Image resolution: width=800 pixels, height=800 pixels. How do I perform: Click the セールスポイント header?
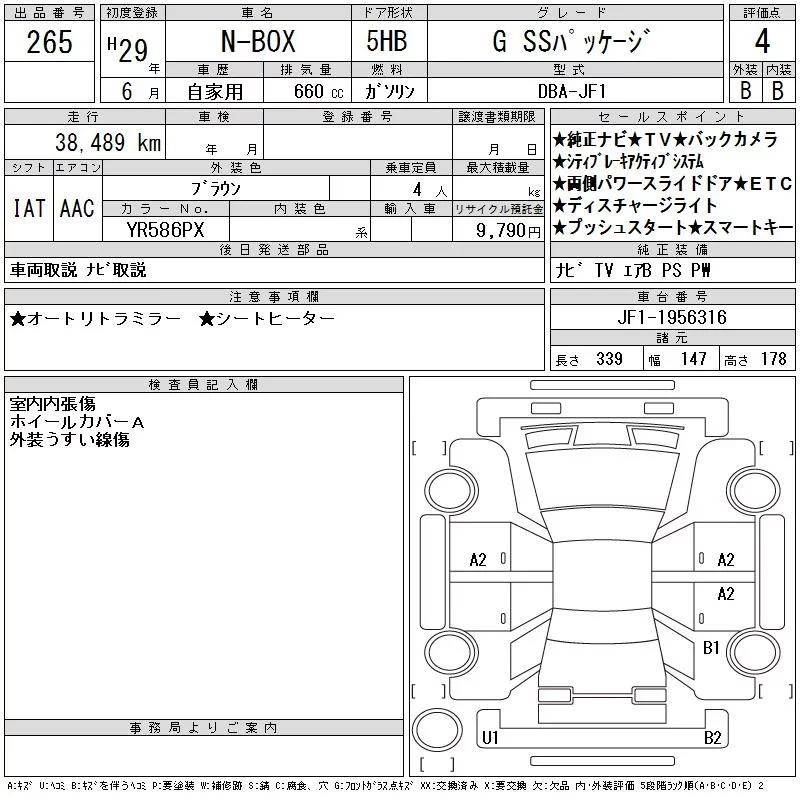coord(672,117)
